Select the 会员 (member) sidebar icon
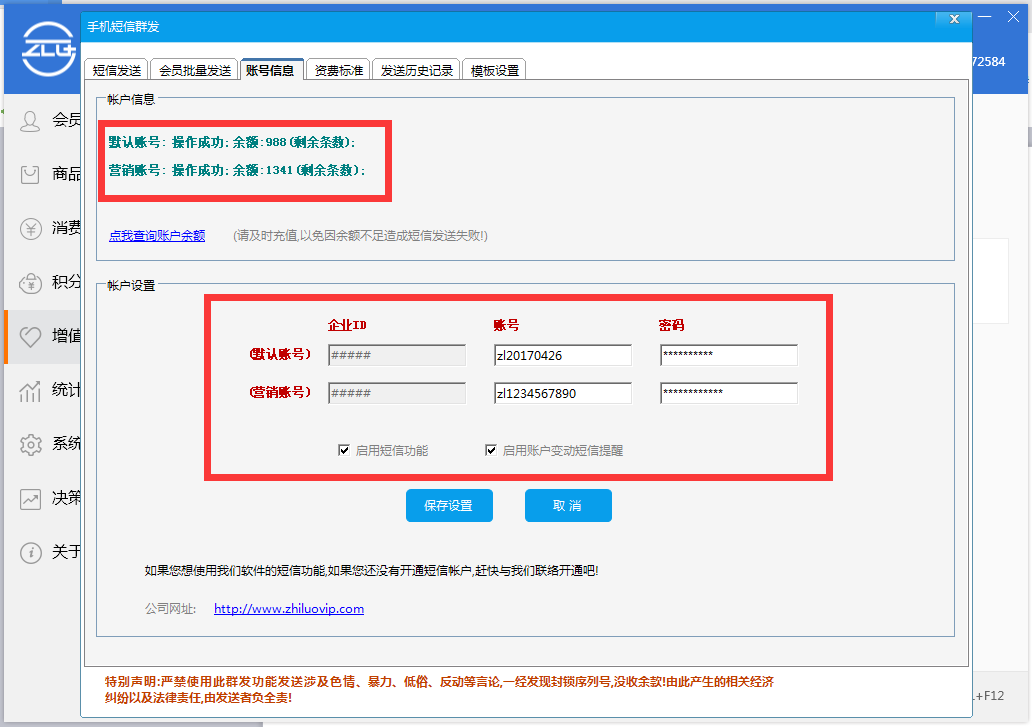Viewport: 1032px width, 727px height. [30, 121]
